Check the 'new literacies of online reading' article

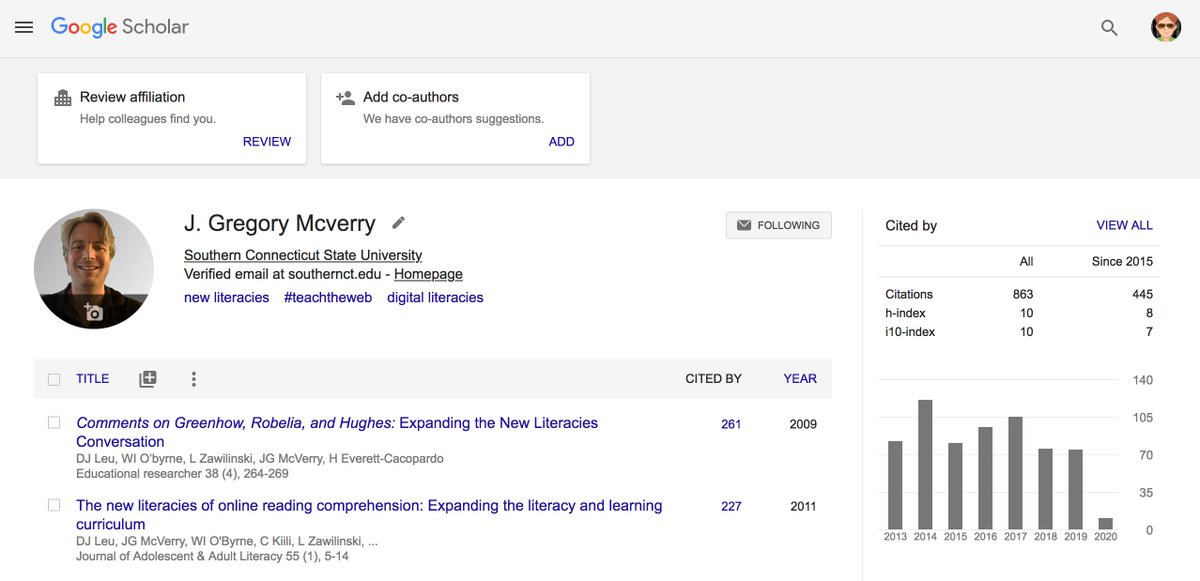pos(54,505)
